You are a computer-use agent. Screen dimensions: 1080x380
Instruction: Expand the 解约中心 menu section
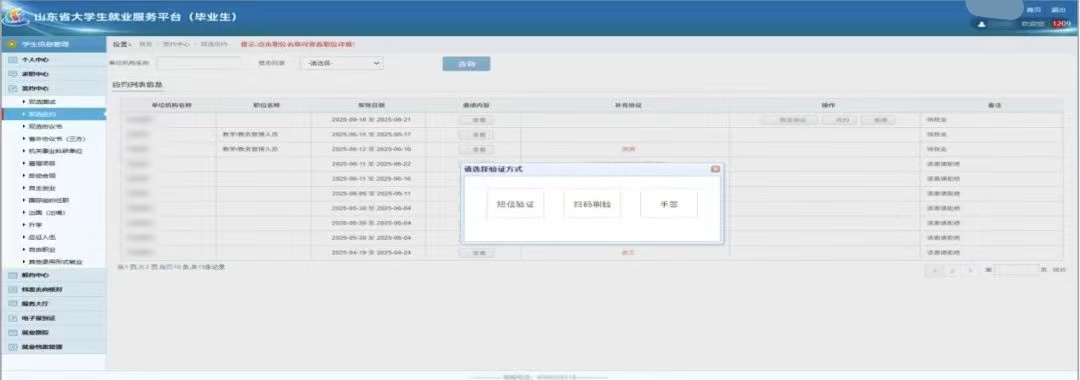(54, 275)
